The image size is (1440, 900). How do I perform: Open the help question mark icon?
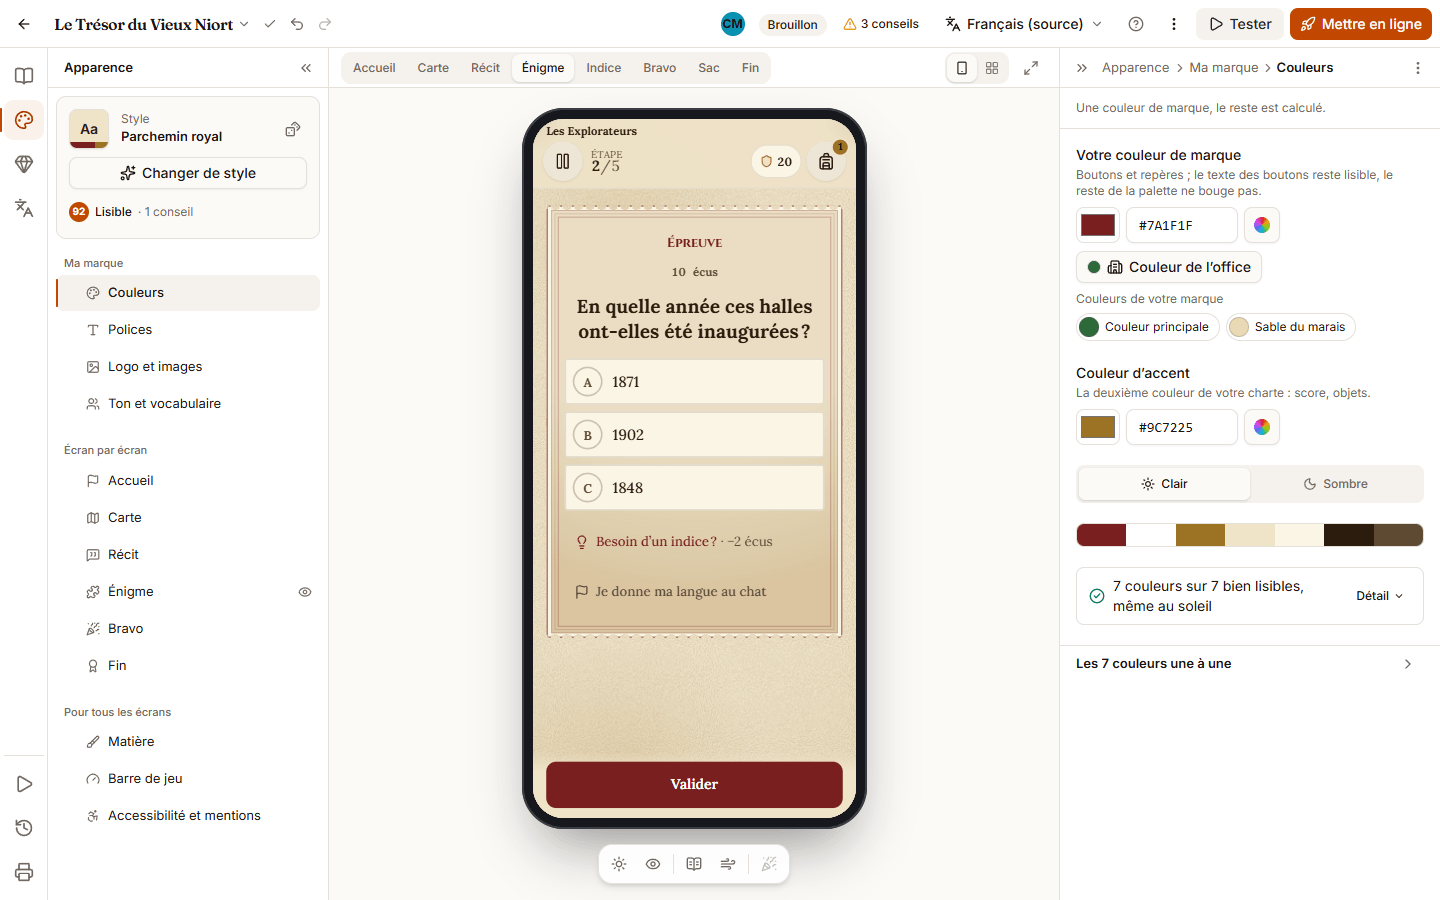coord(1136,24)
